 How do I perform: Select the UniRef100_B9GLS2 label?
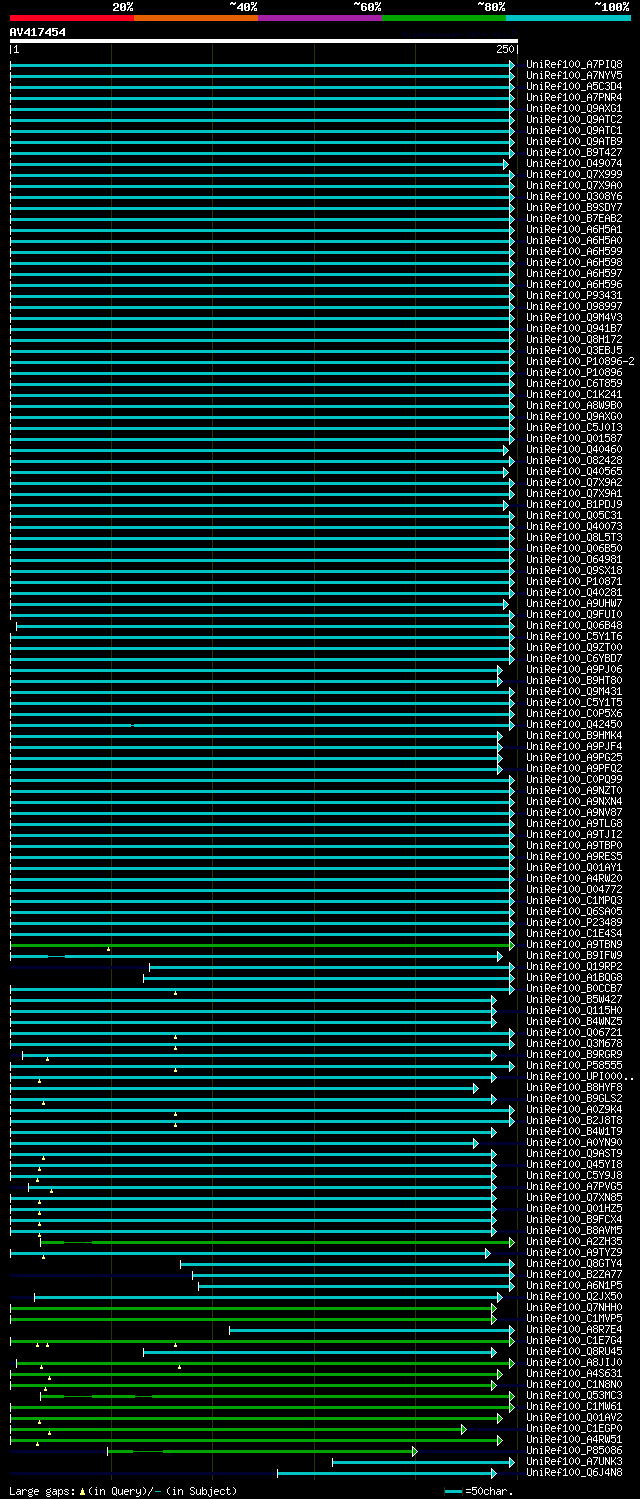[574, 1098]
